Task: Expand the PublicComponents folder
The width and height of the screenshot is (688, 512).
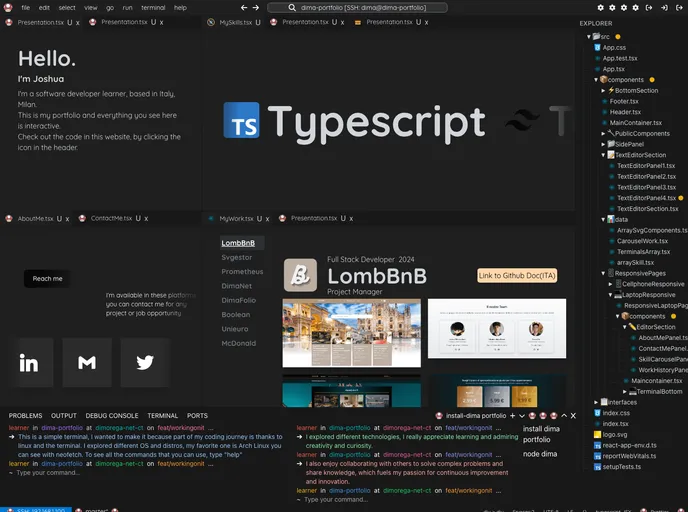Action: 603,133
